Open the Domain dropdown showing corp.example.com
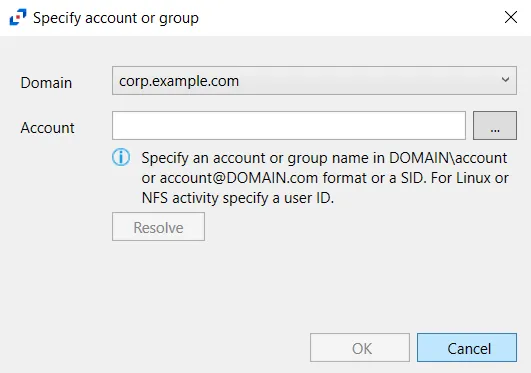 click(x=314, y=80)
